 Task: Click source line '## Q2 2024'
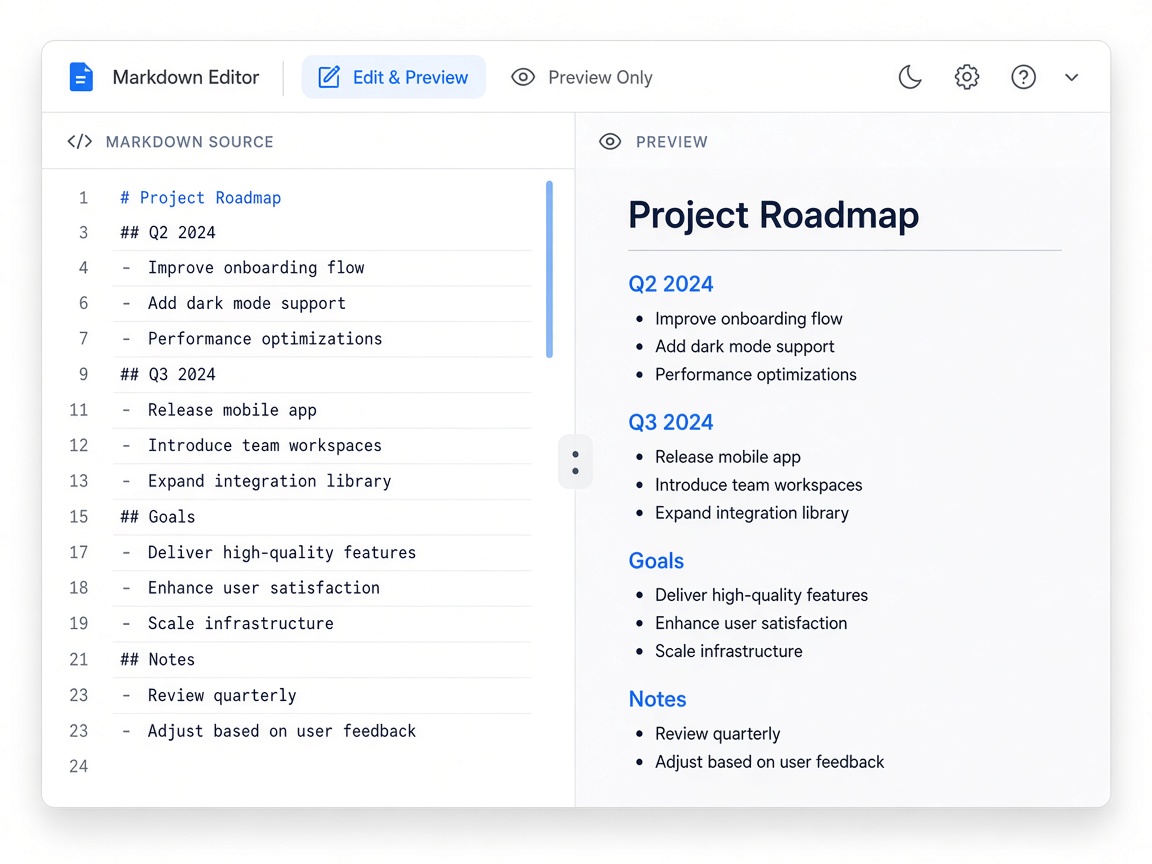pyautogui.click(x=168, y=233)
